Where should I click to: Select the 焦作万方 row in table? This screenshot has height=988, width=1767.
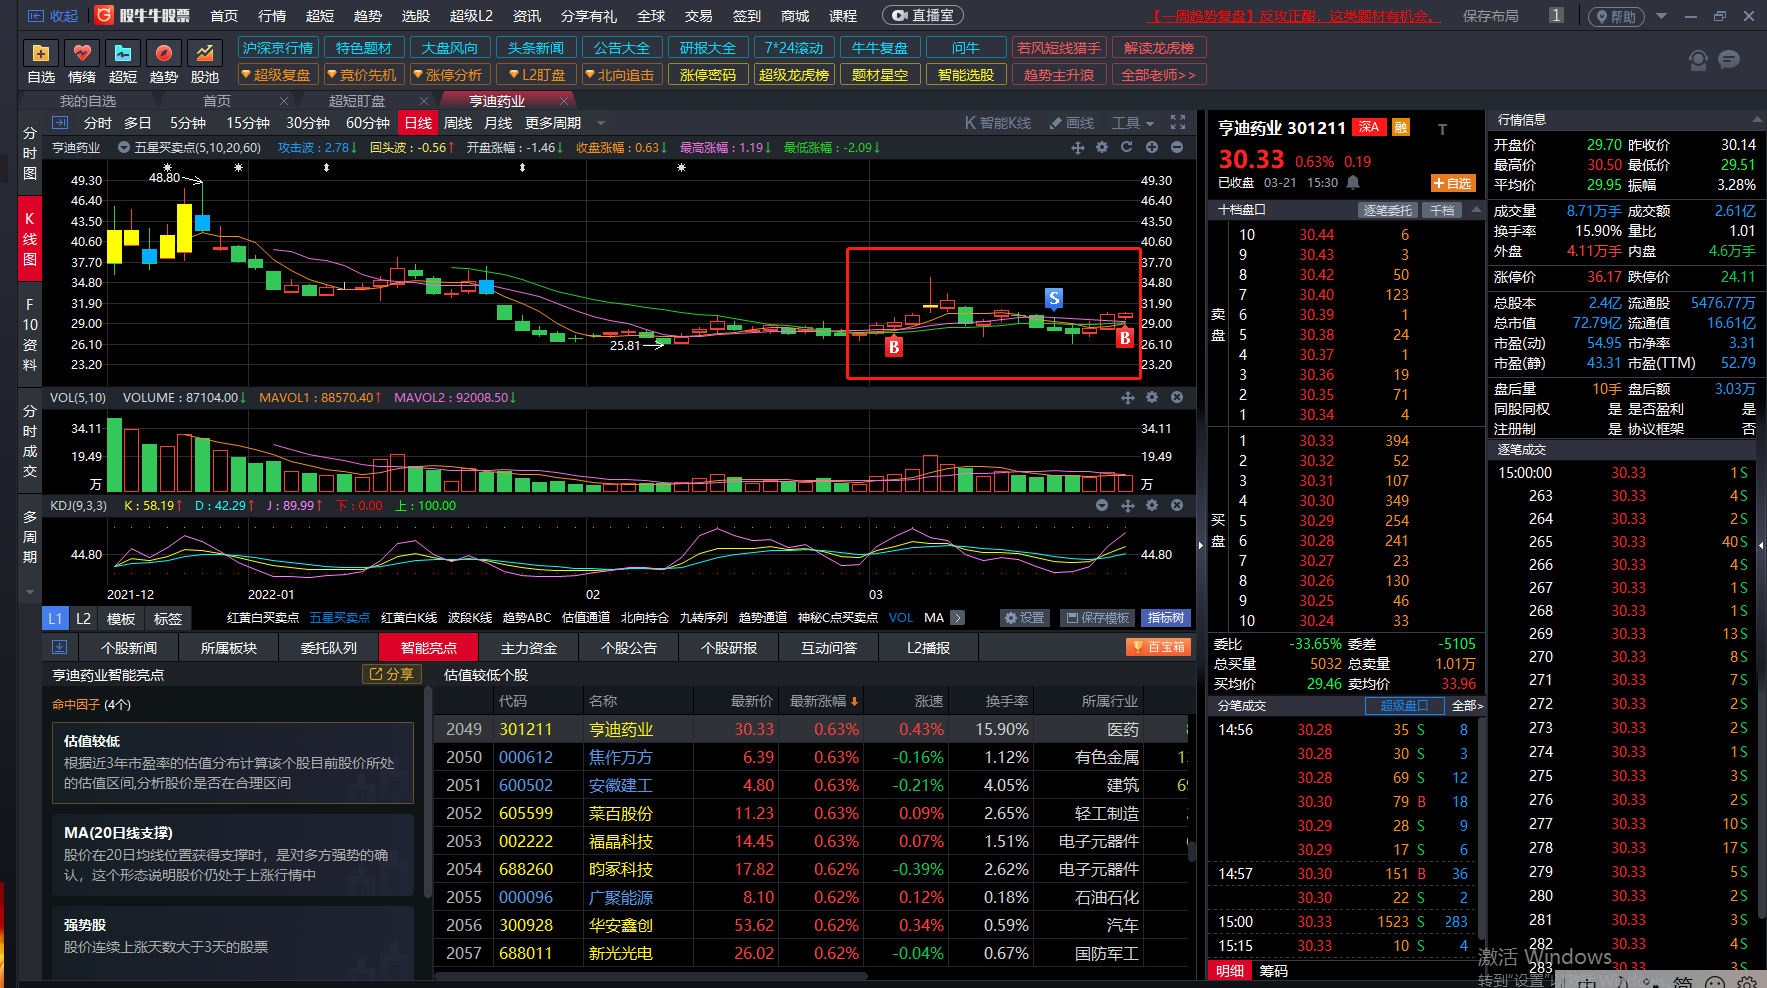click(812, 757)
